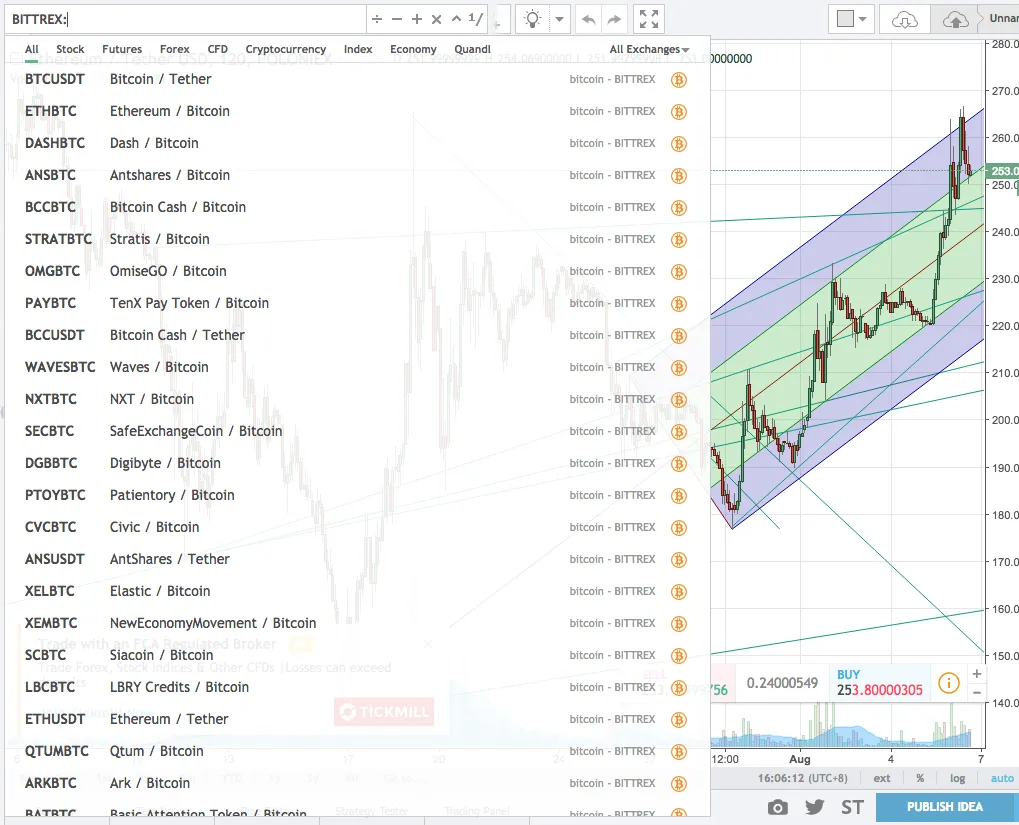Select the Economy category tab
This screenshot has height=825, width=1019.
coord(413,49)
